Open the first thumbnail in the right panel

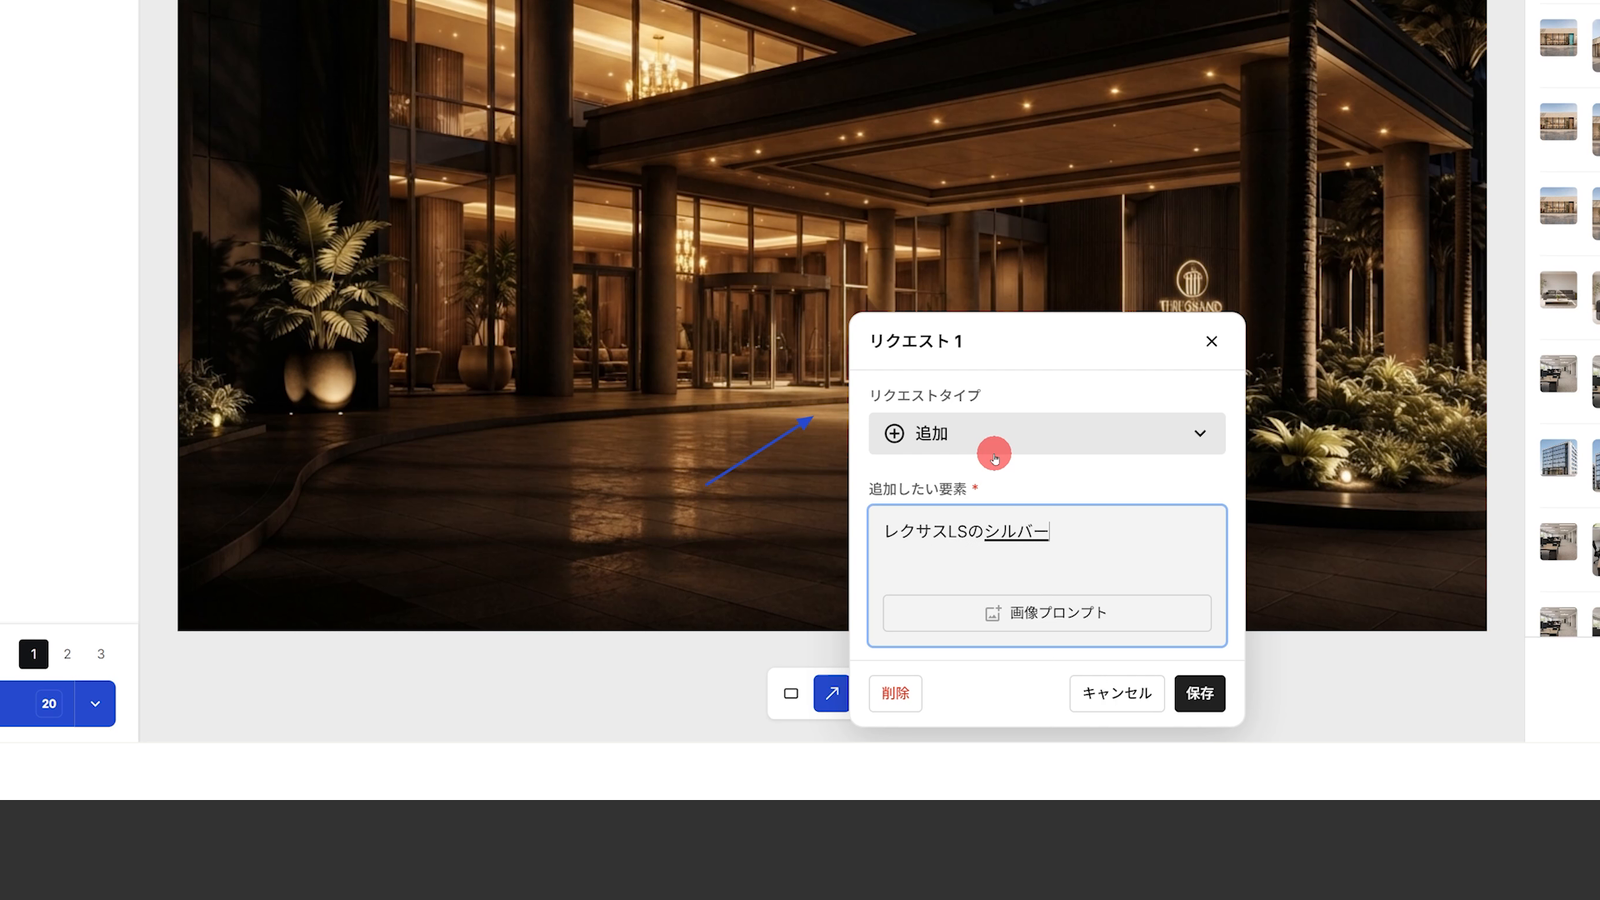tap(1558, 38)
